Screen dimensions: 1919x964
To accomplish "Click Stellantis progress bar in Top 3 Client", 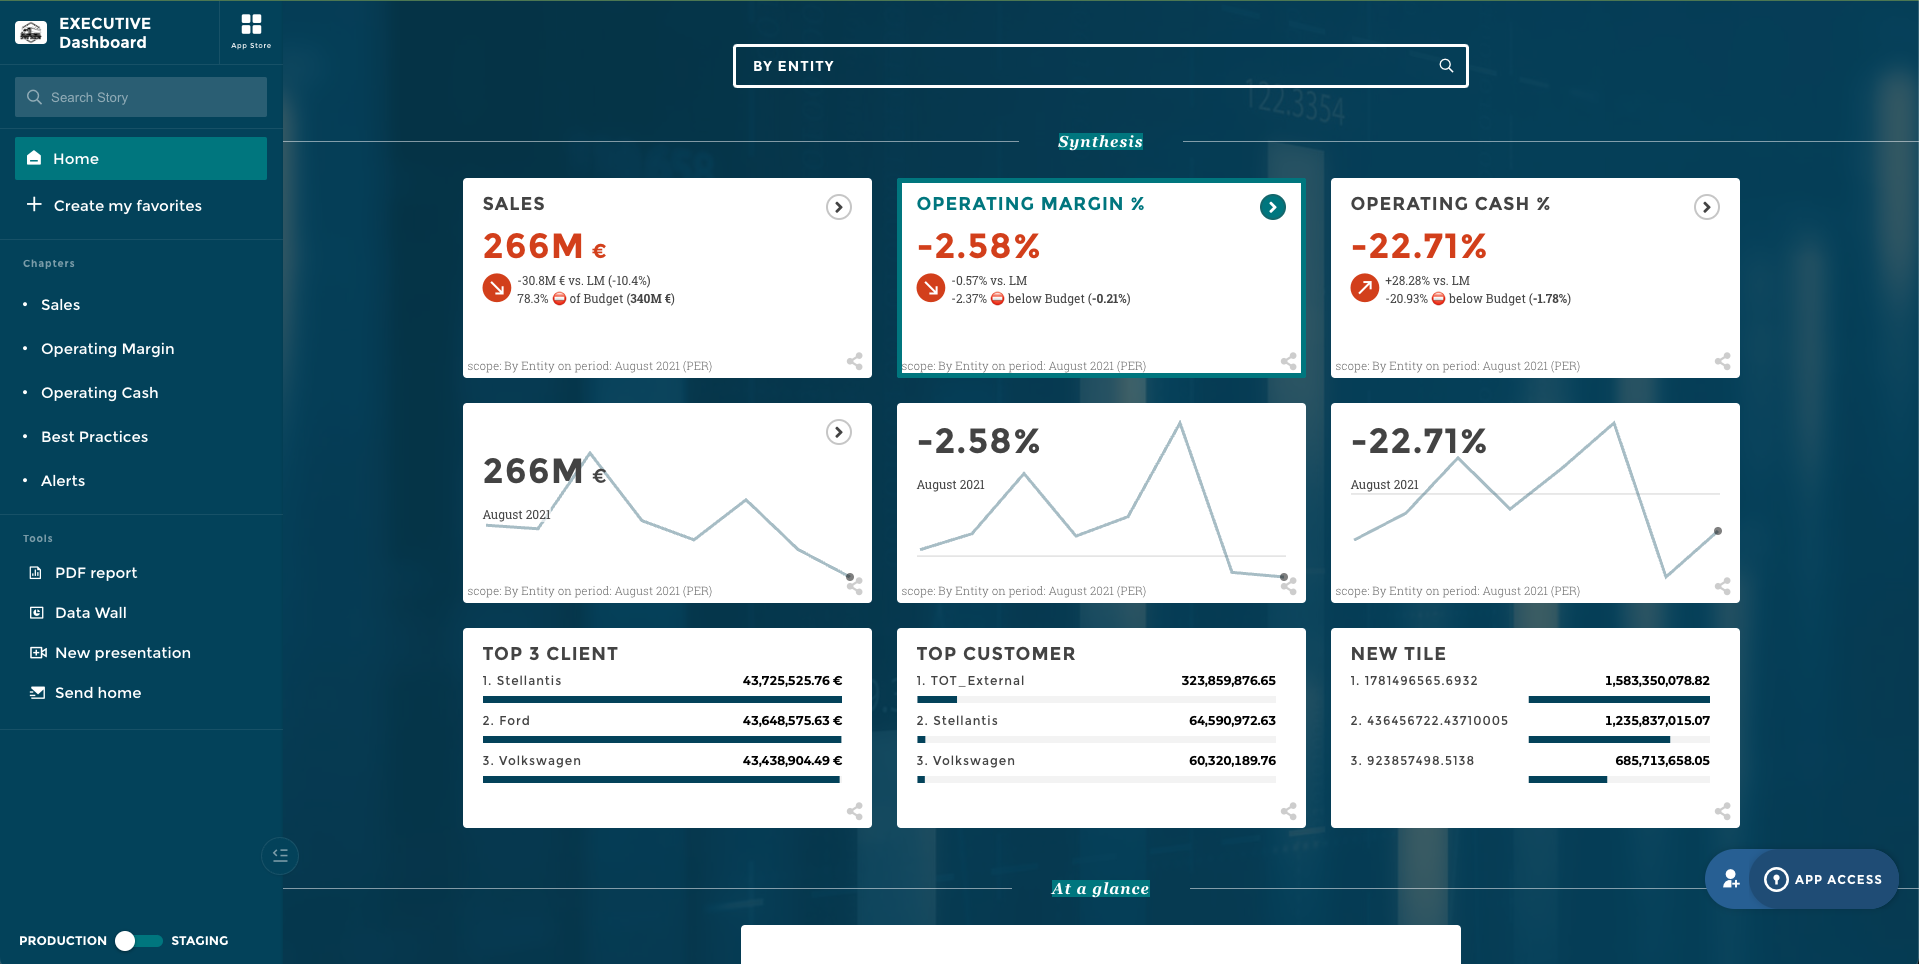I will click(x=662, y=699).
